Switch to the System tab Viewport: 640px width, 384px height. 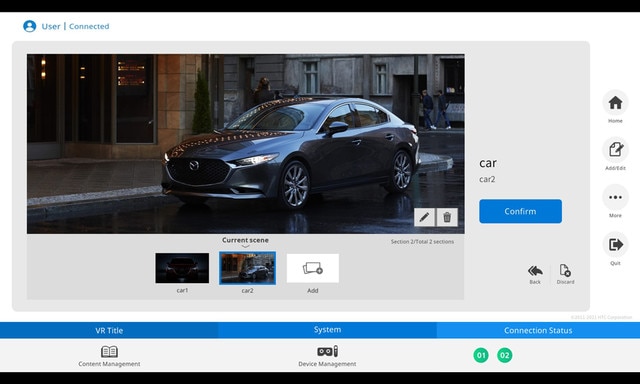[x=327, y=330]
